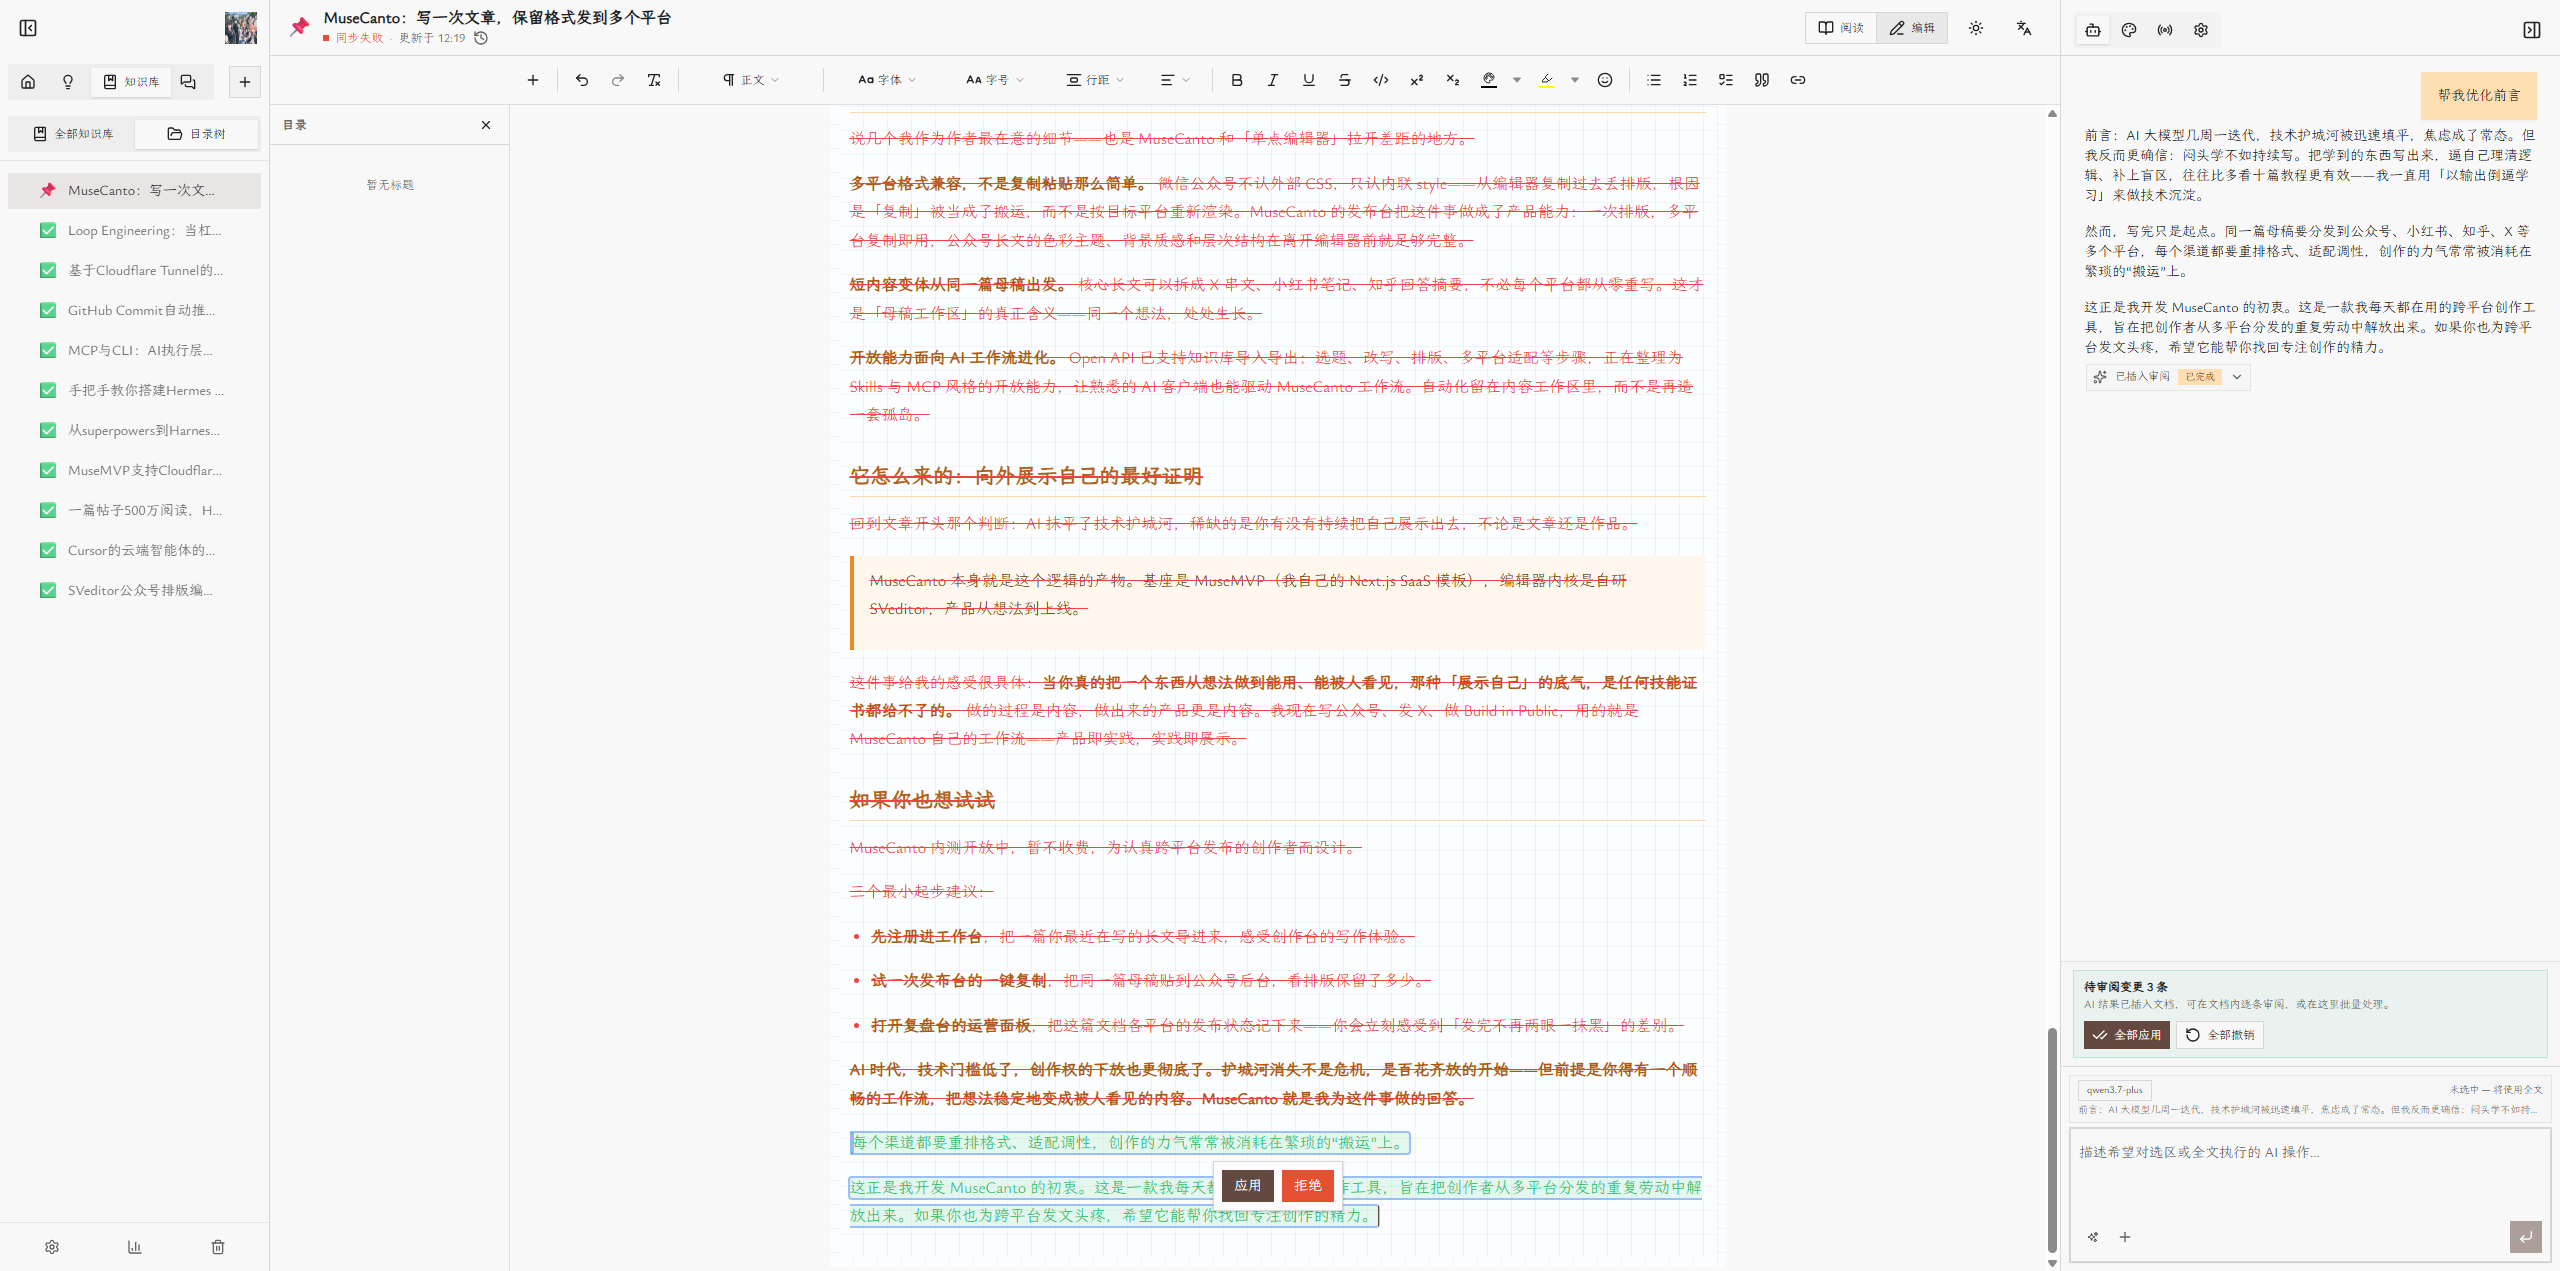Apply the suggested change with 应用
Image resolution: width=2560 pixels, height=1271 pixels.
tap(1248, 1186)
